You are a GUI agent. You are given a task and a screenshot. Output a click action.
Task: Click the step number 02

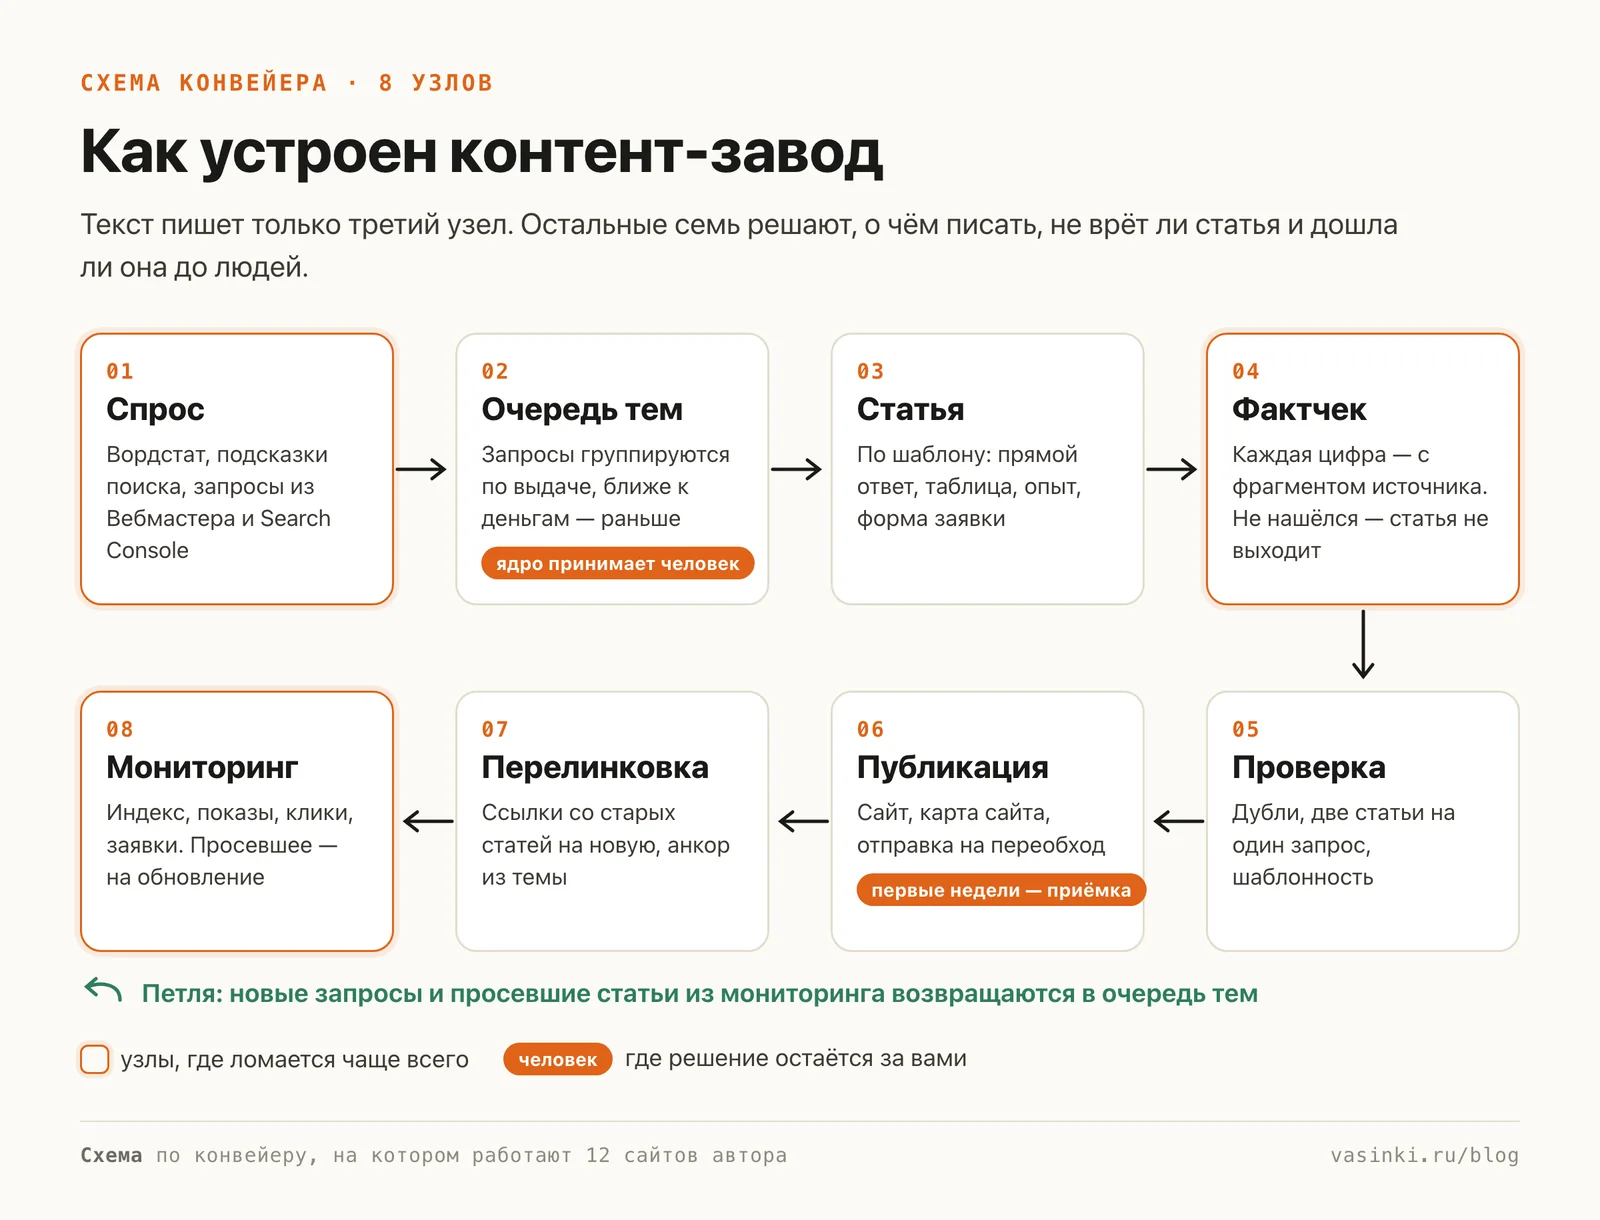(495, 371)
